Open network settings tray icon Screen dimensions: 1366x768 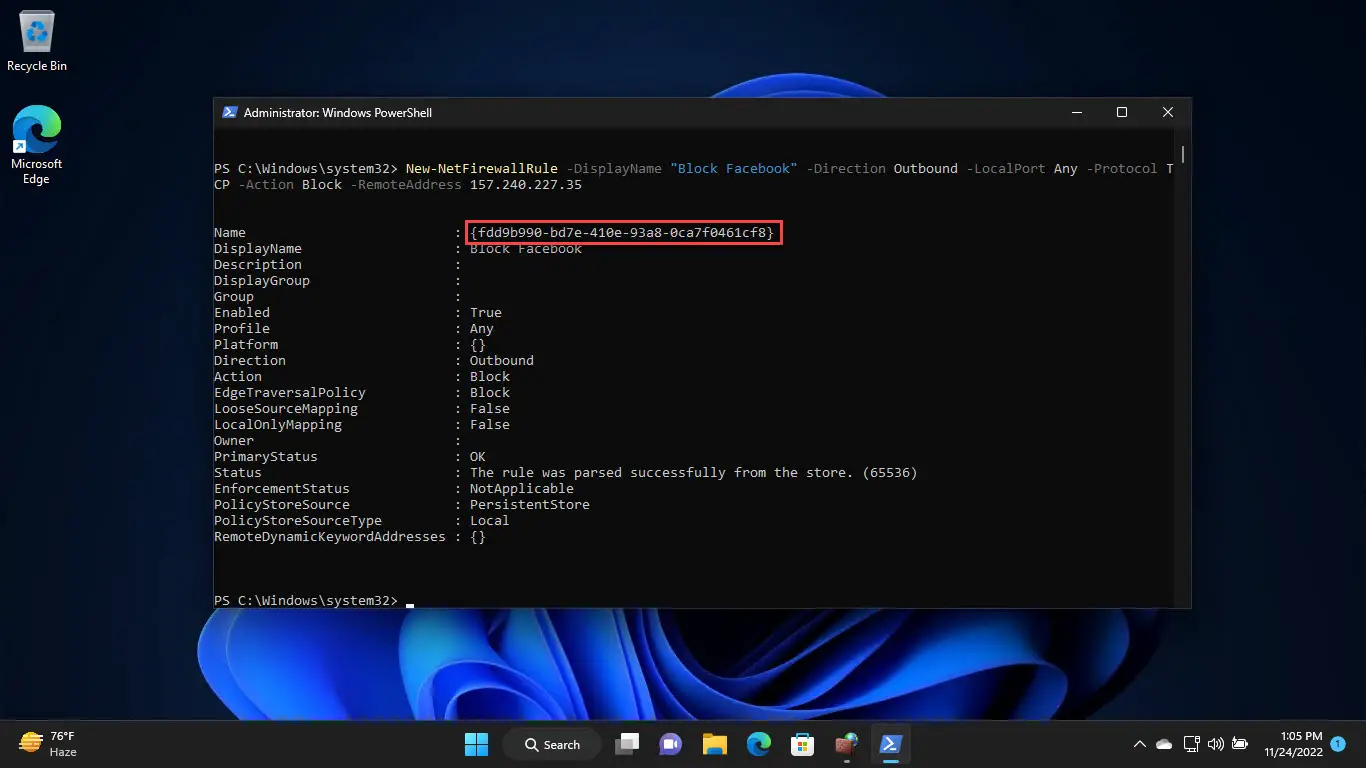click(1191, 744)
